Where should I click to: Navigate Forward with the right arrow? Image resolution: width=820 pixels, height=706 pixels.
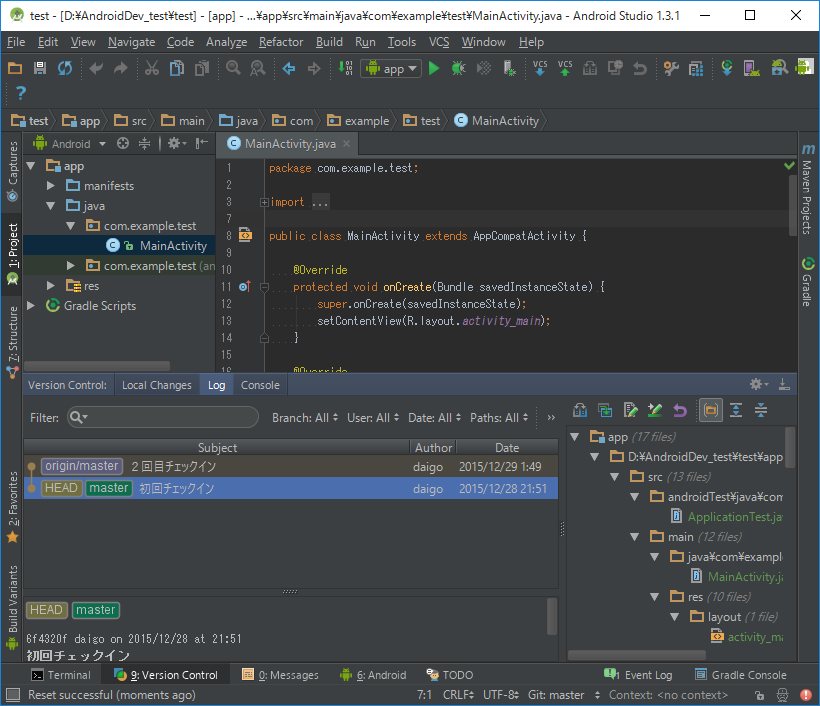pos(314,68)
